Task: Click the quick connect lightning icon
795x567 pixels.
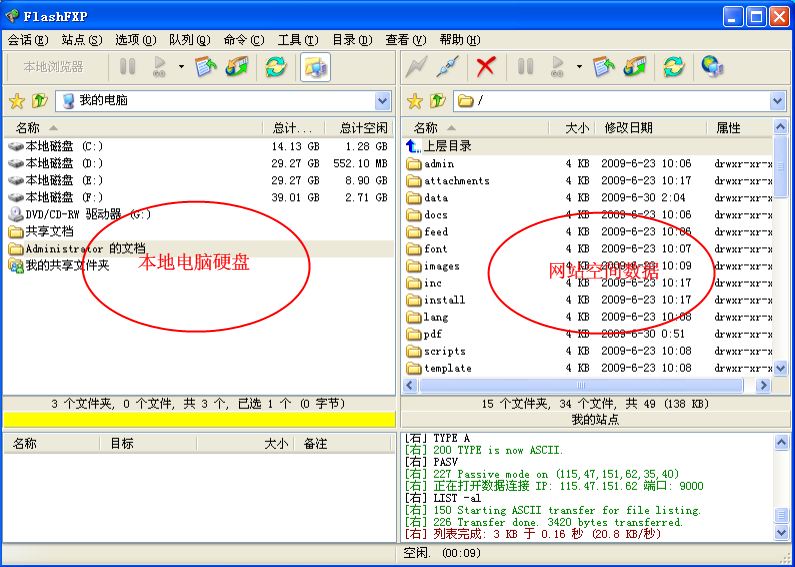Action: click(417, 67)
